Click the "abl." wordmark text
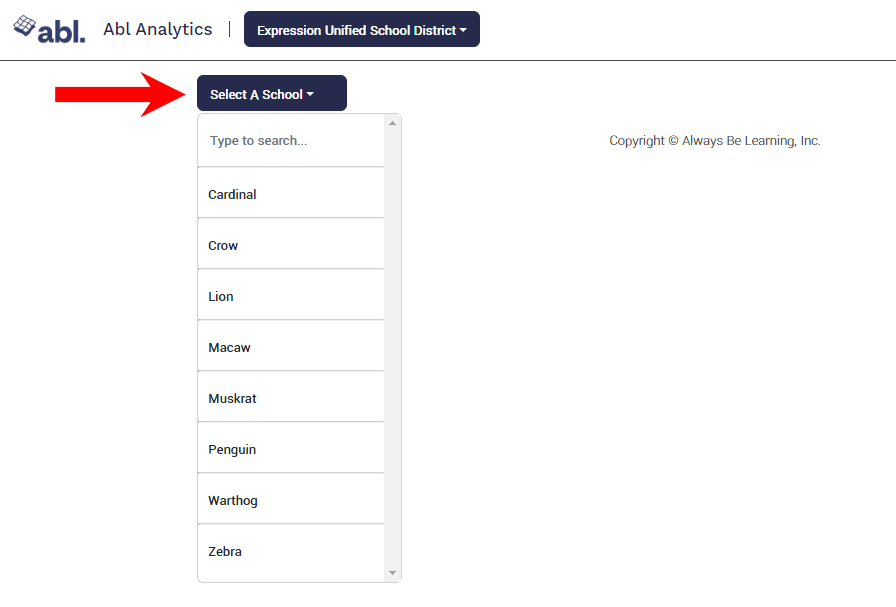The width and height of the screenshot is (896, 607). tap(62, 31)
